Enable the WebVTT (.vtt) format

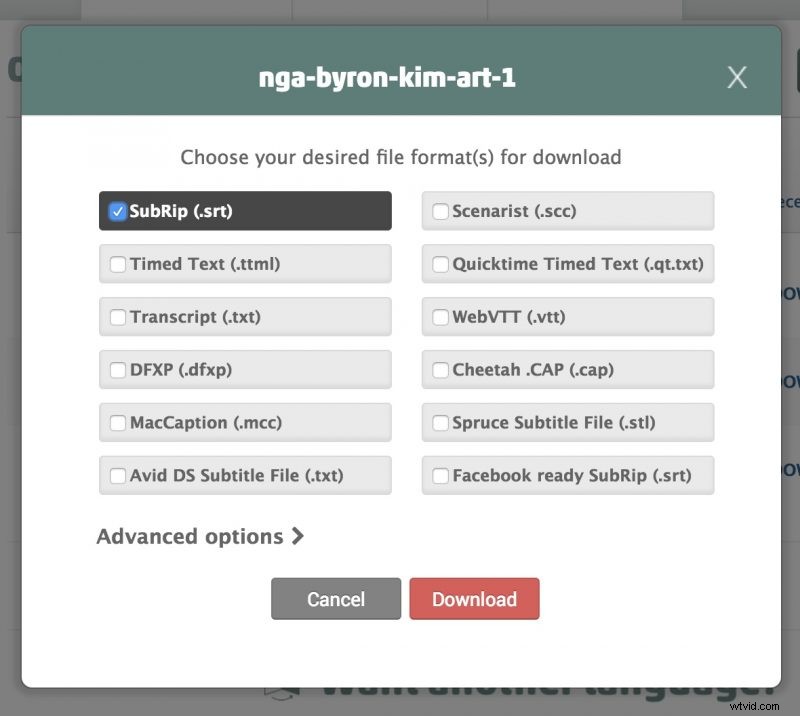[x=440, y=317]
